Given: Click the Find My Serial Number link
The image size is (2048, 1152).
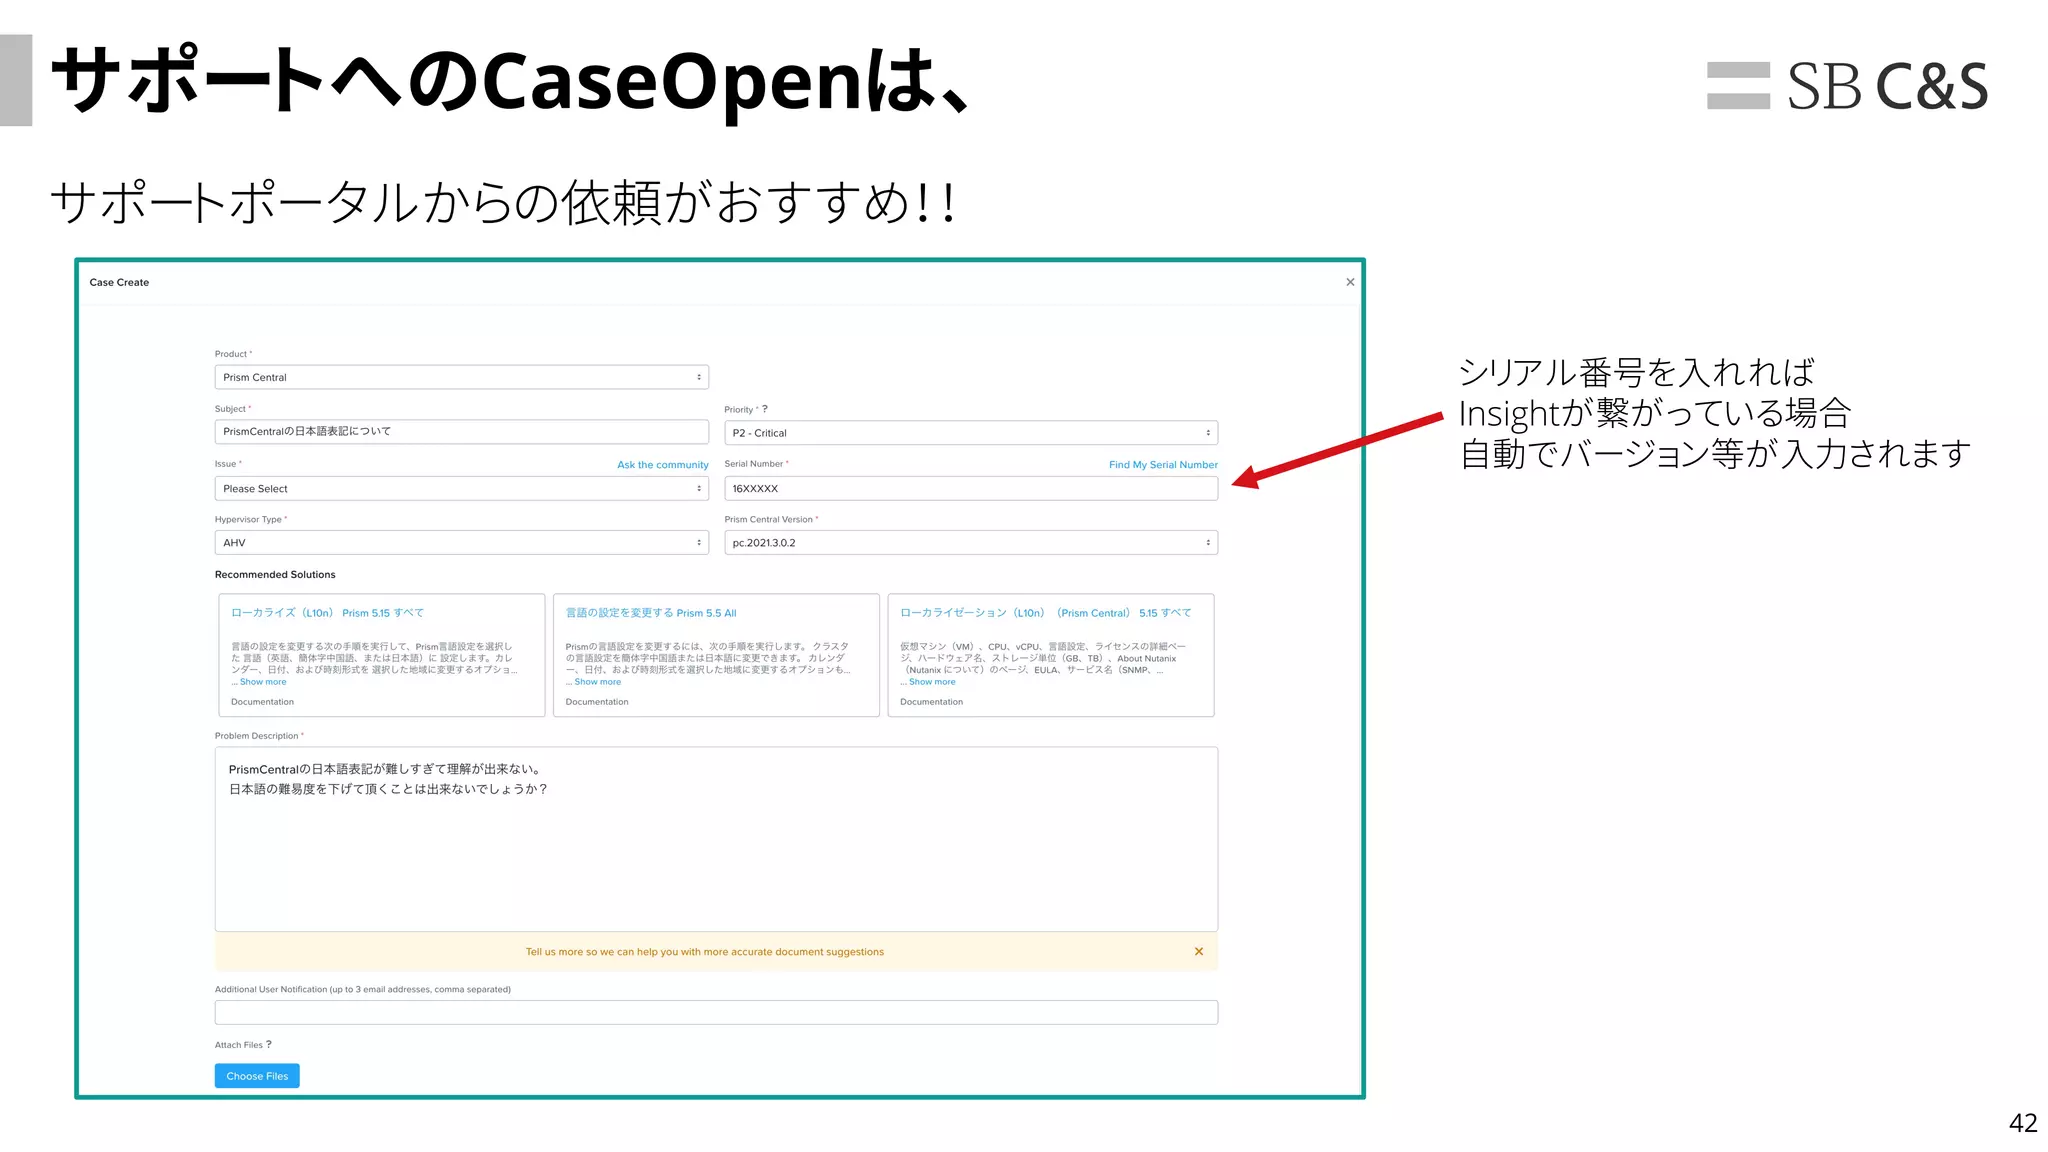Looking at the screenshot, I should coord(1163,465).
